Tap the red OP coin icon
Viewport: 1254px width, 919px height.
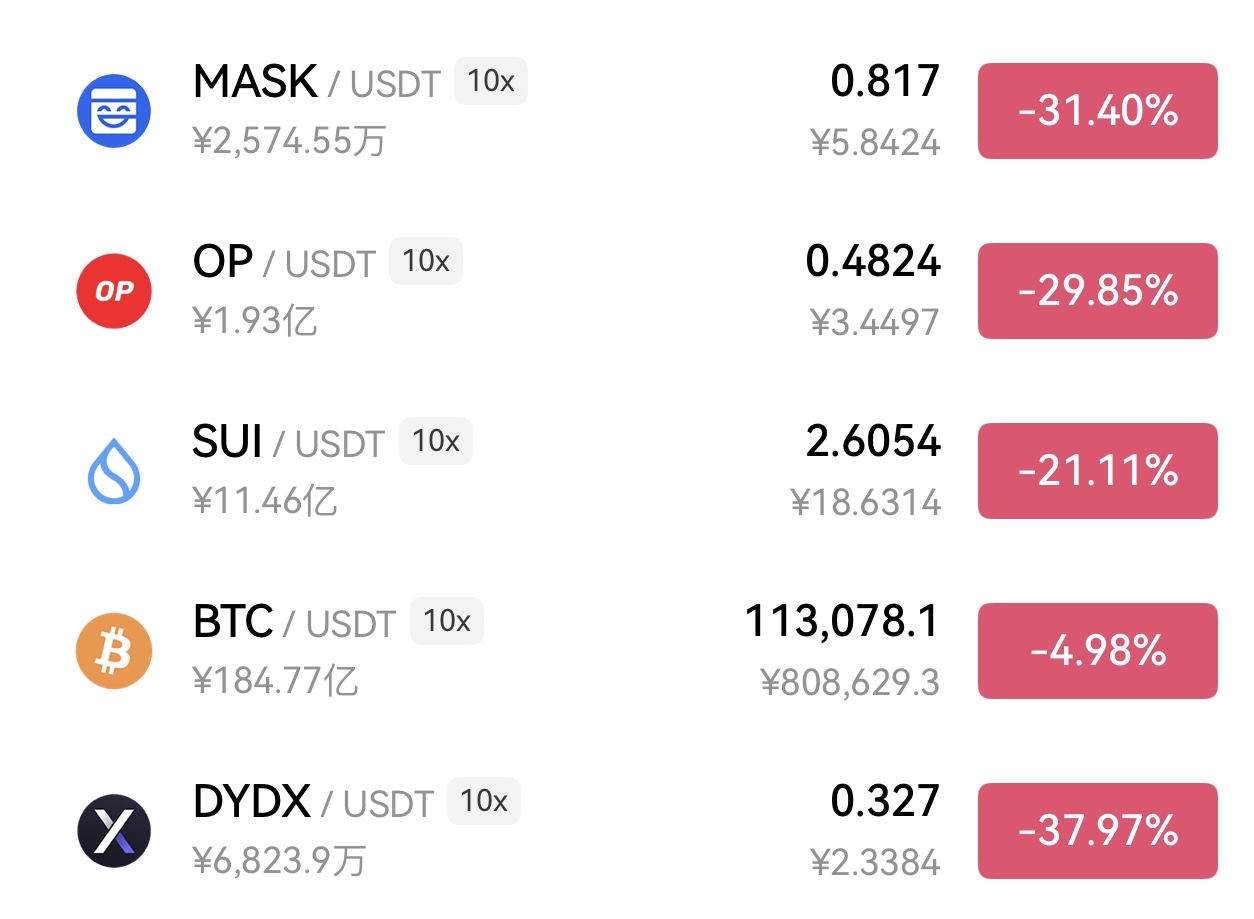(x=114, y=291)
